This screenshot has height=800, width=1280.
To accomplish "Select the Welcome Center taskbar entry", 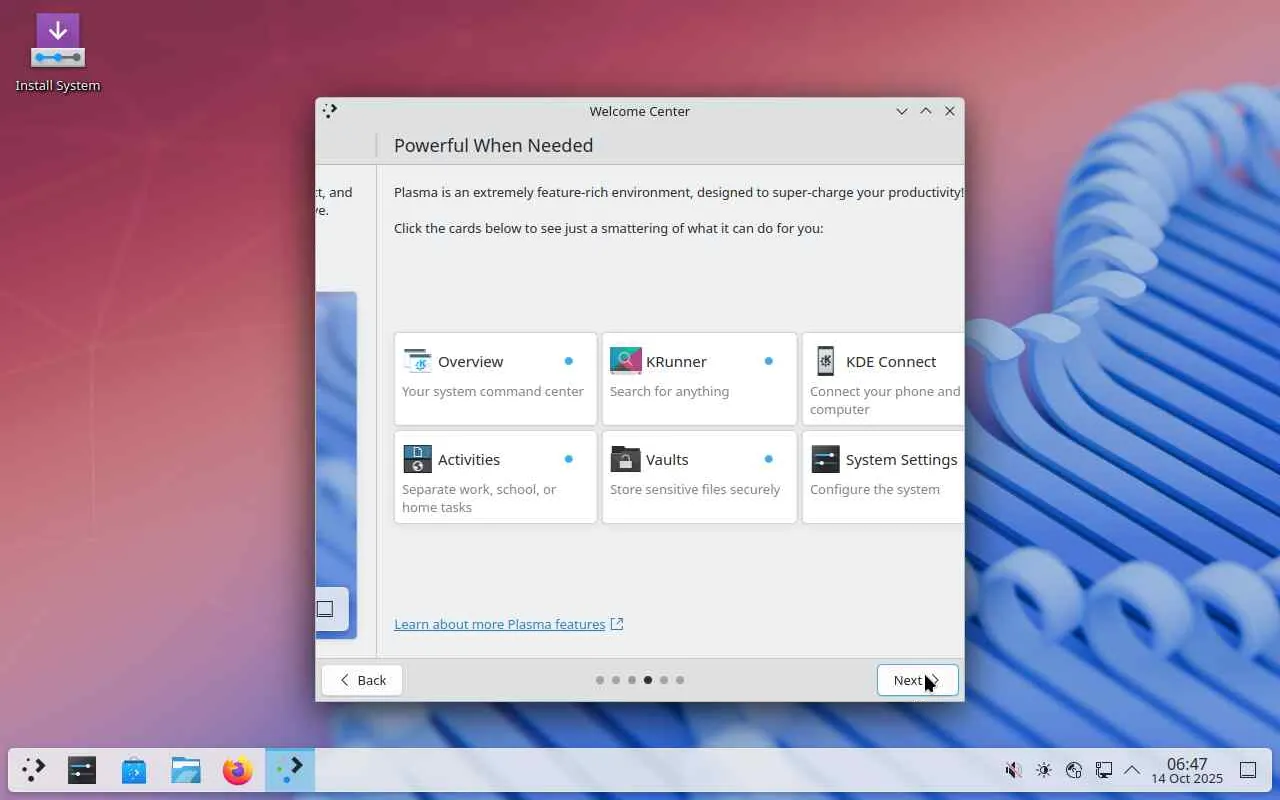I will tap(290, 770).
